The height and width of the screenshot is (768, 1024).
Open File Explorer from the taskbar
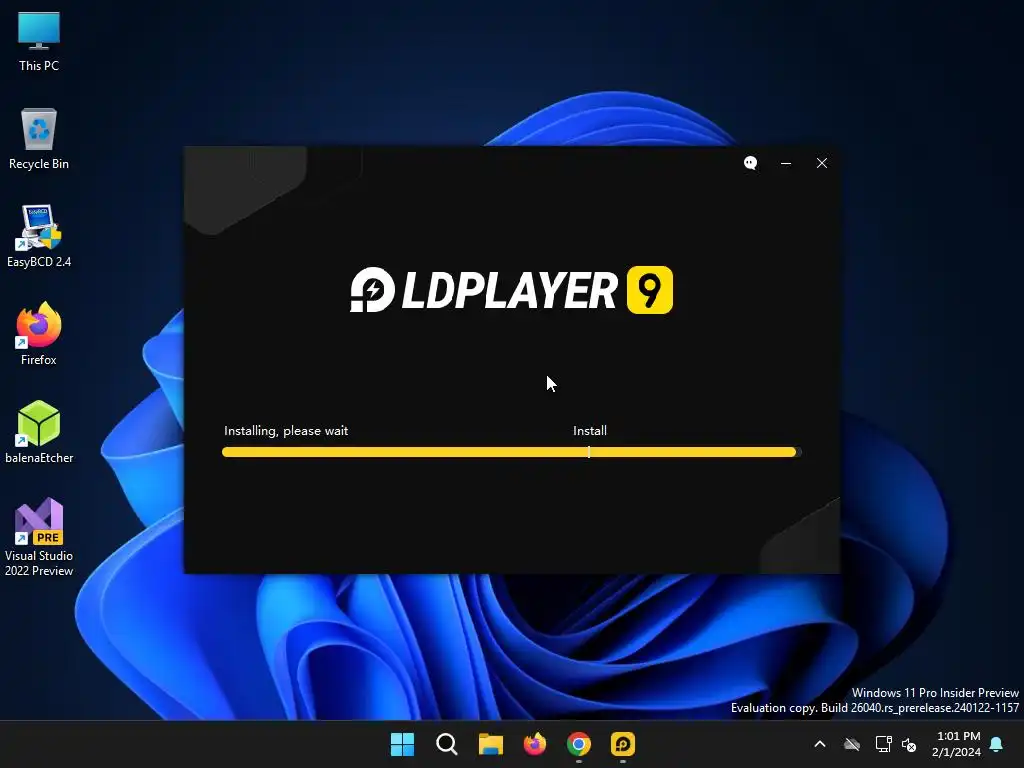point(490,744)
